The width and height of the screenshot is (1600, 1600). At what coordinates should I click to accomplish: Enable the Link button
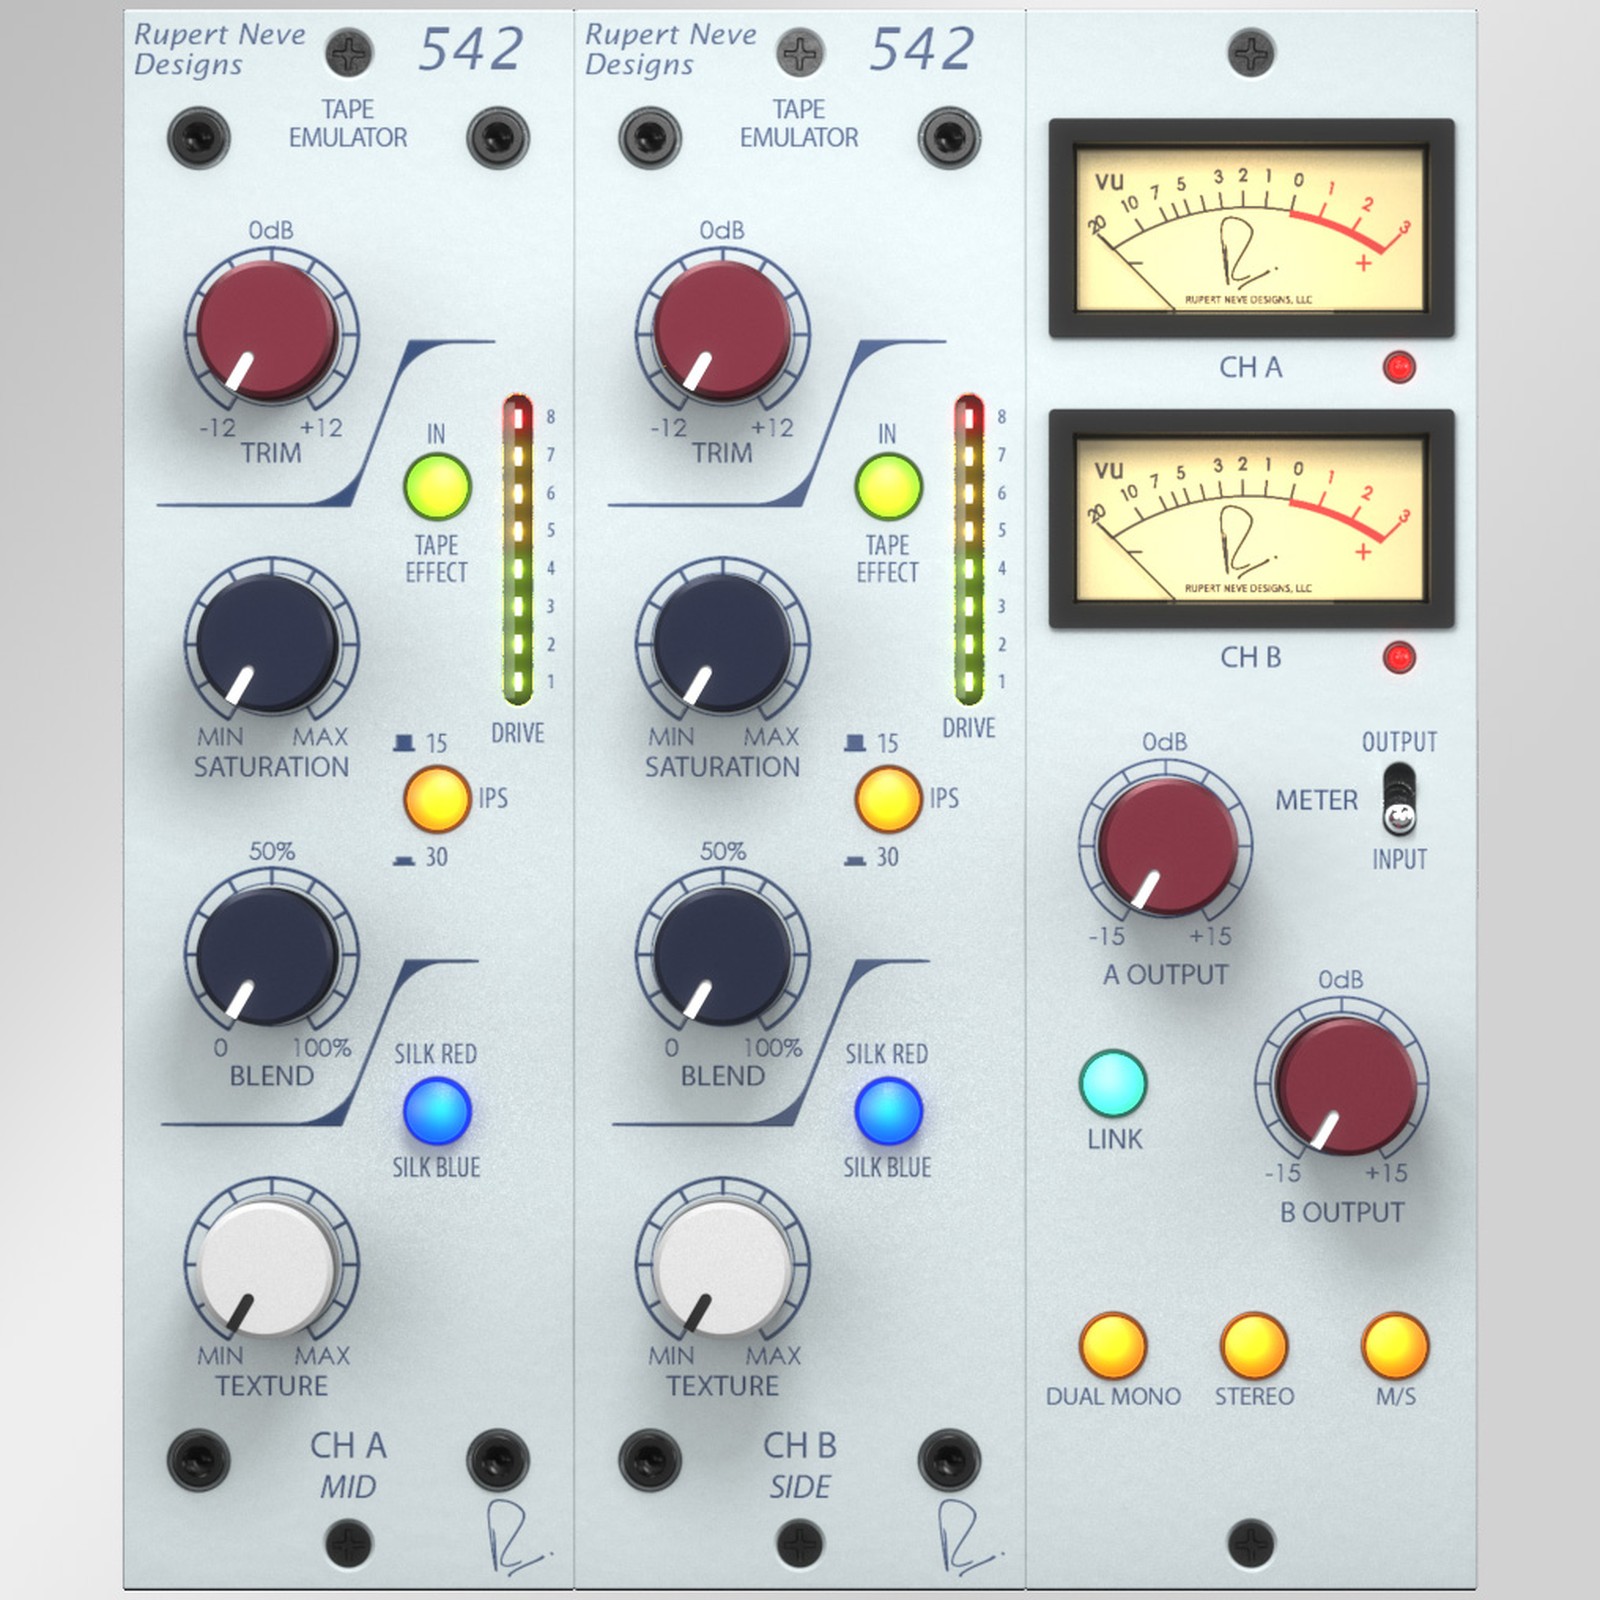coord(1113,1083)
